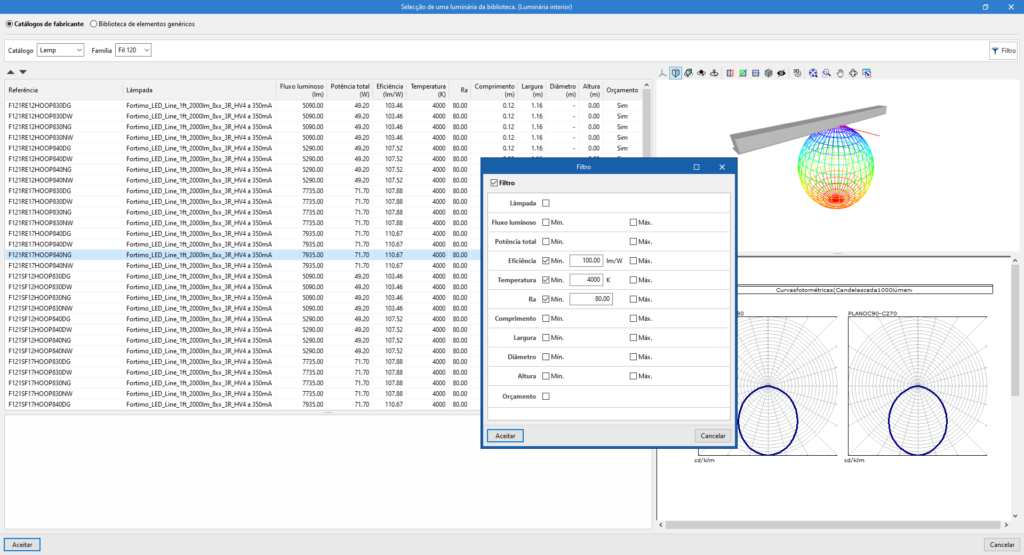Click the Eficiência minimum value field
1024x555 pixels.
point(585,261)
